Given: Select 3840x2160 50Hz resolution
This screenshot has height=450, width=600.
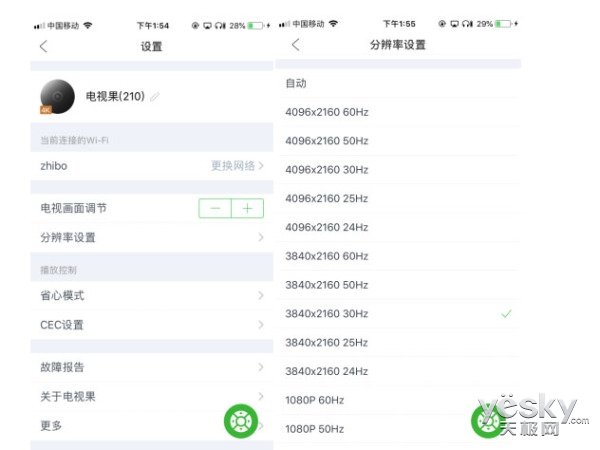Looking at the screenshot, I should [398, 285].
